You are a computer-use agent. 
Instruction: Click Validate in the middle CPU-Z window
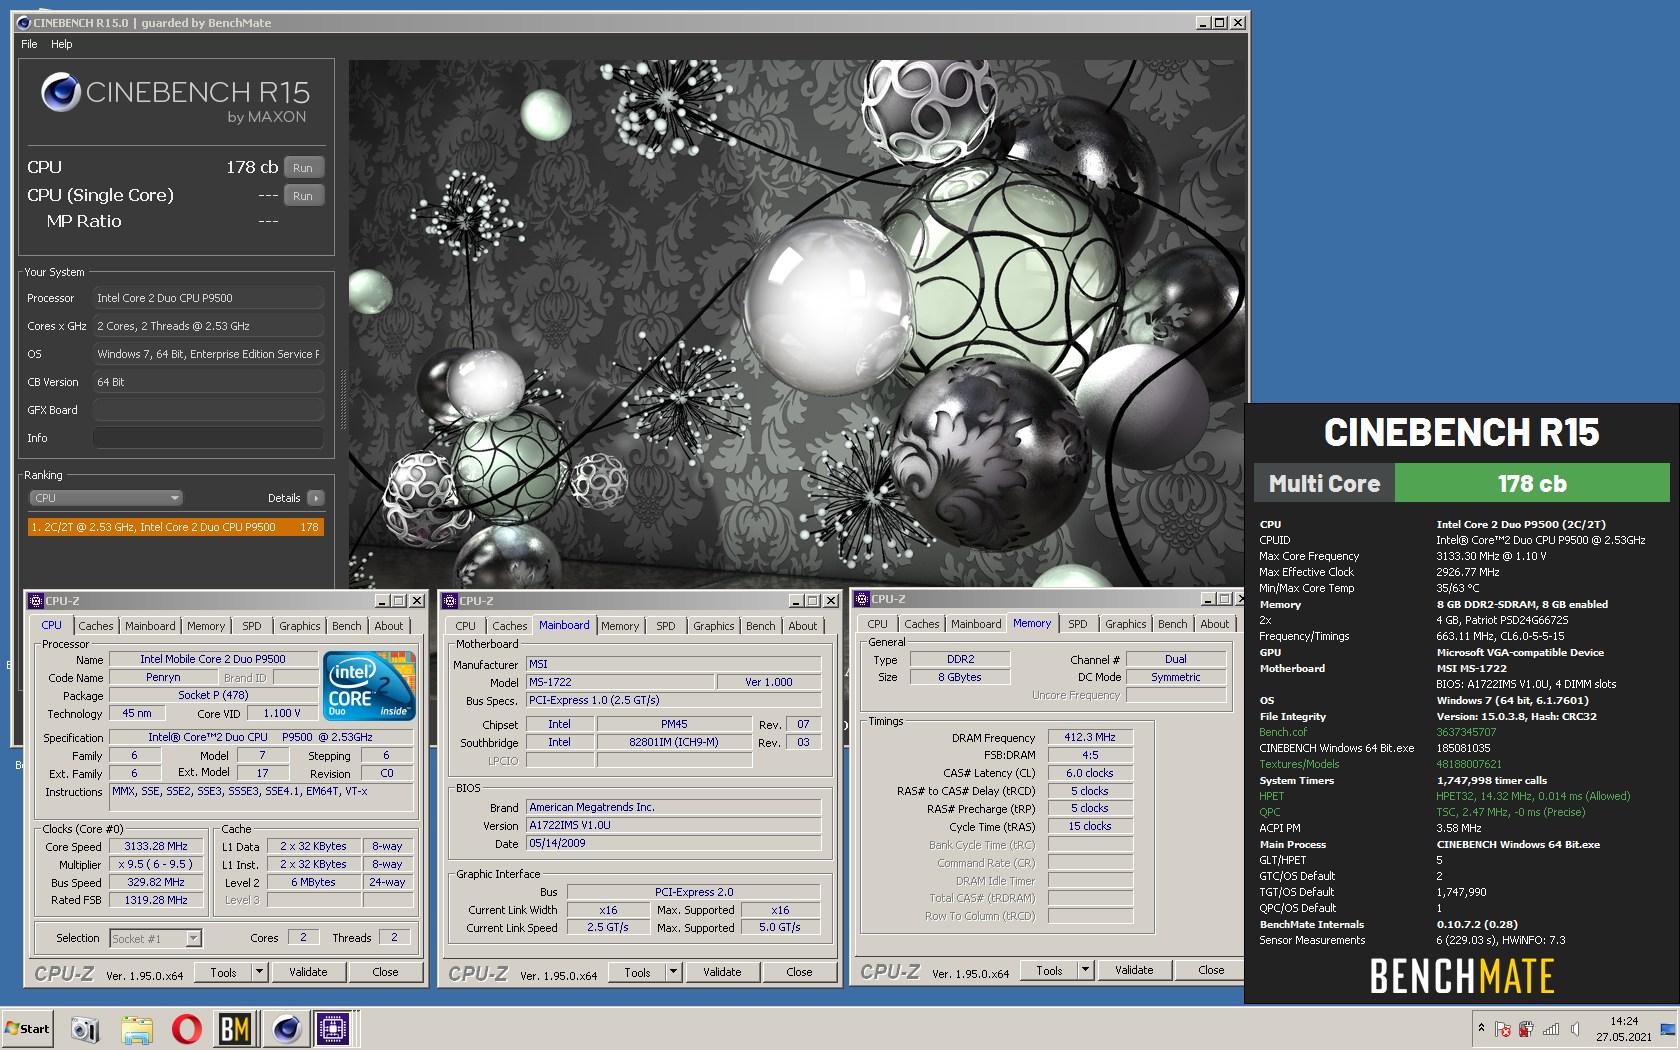(x=722, y=972)
